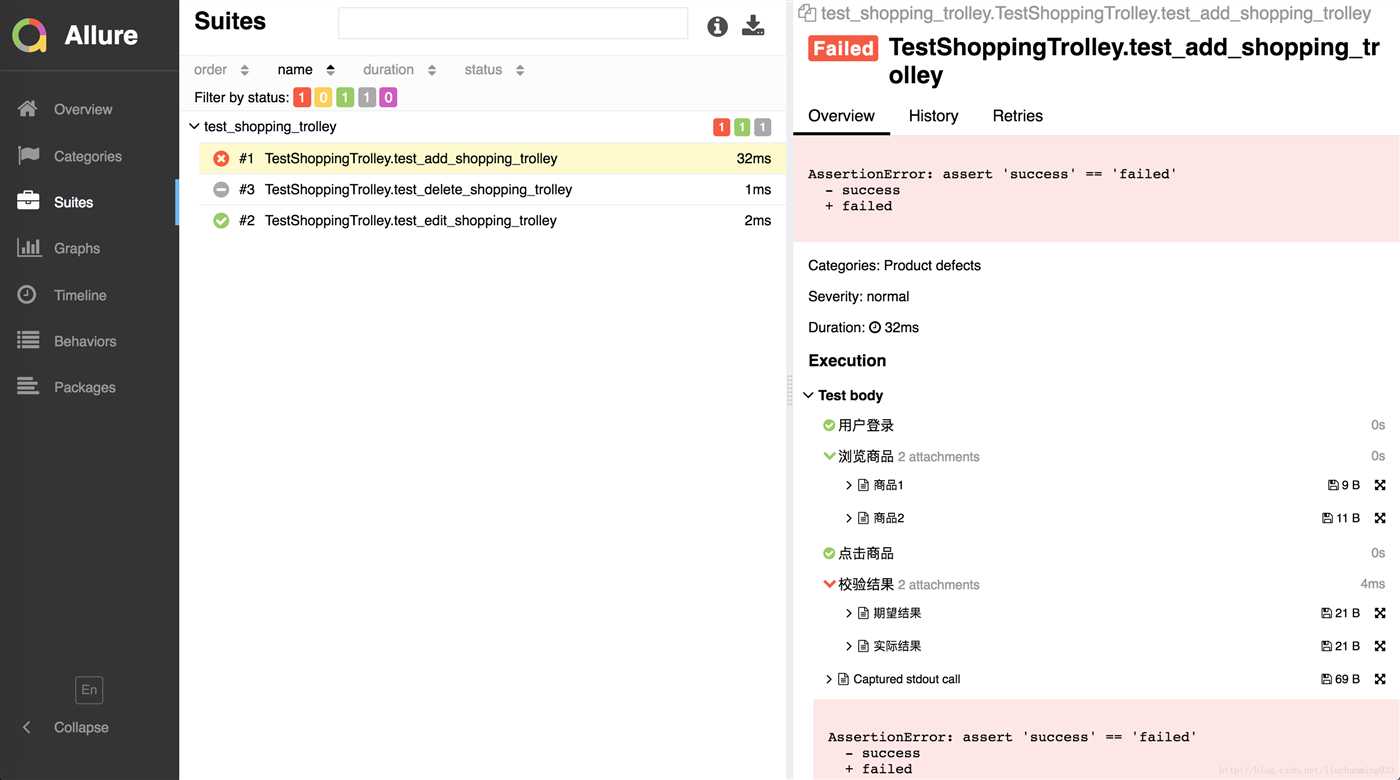1400x780 pixels.
Task: Click the Timeline clock icon
Action: (27, 295)
